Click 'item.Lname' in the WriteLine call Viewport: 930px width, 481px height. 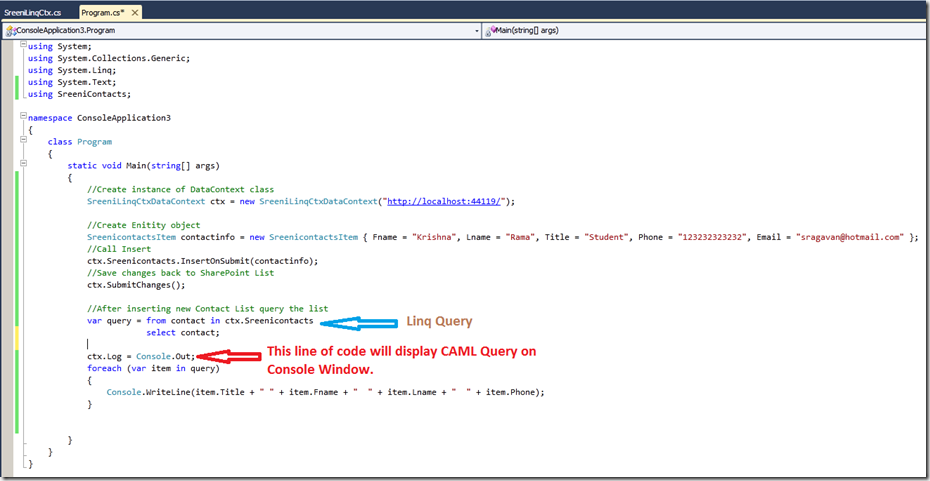point(412,392)
